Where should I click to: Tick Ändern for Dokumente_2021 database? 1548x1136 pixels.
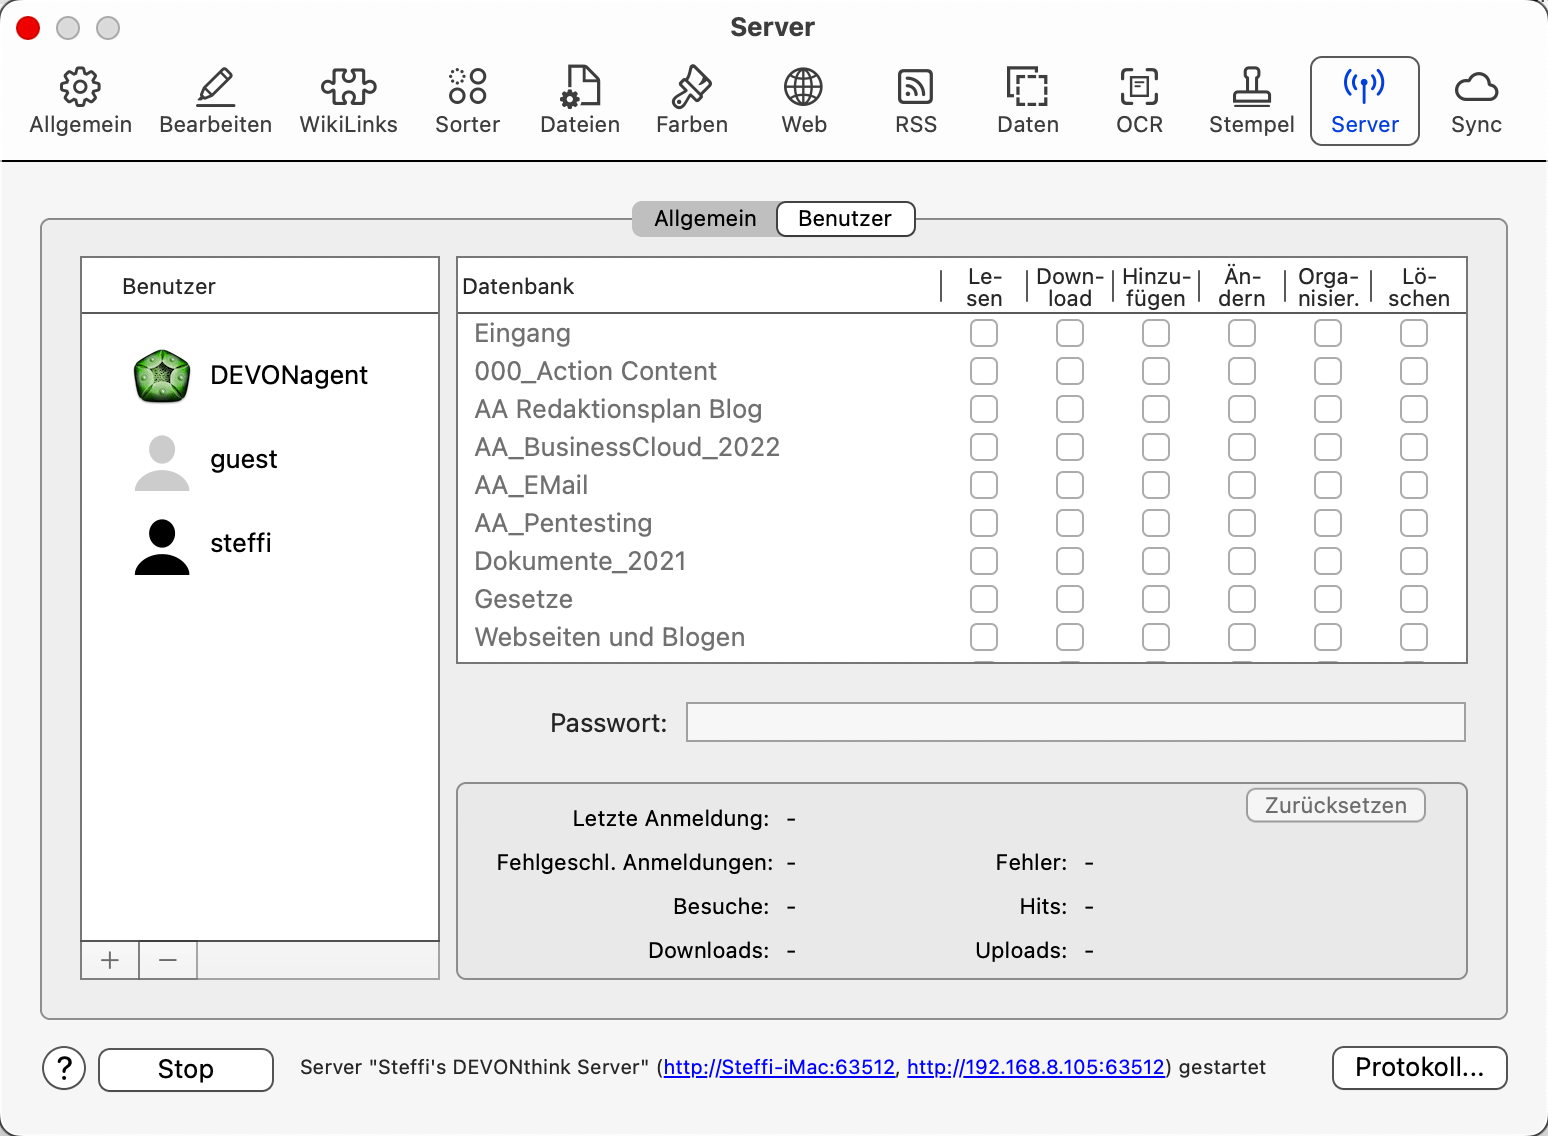[1242, 561]
